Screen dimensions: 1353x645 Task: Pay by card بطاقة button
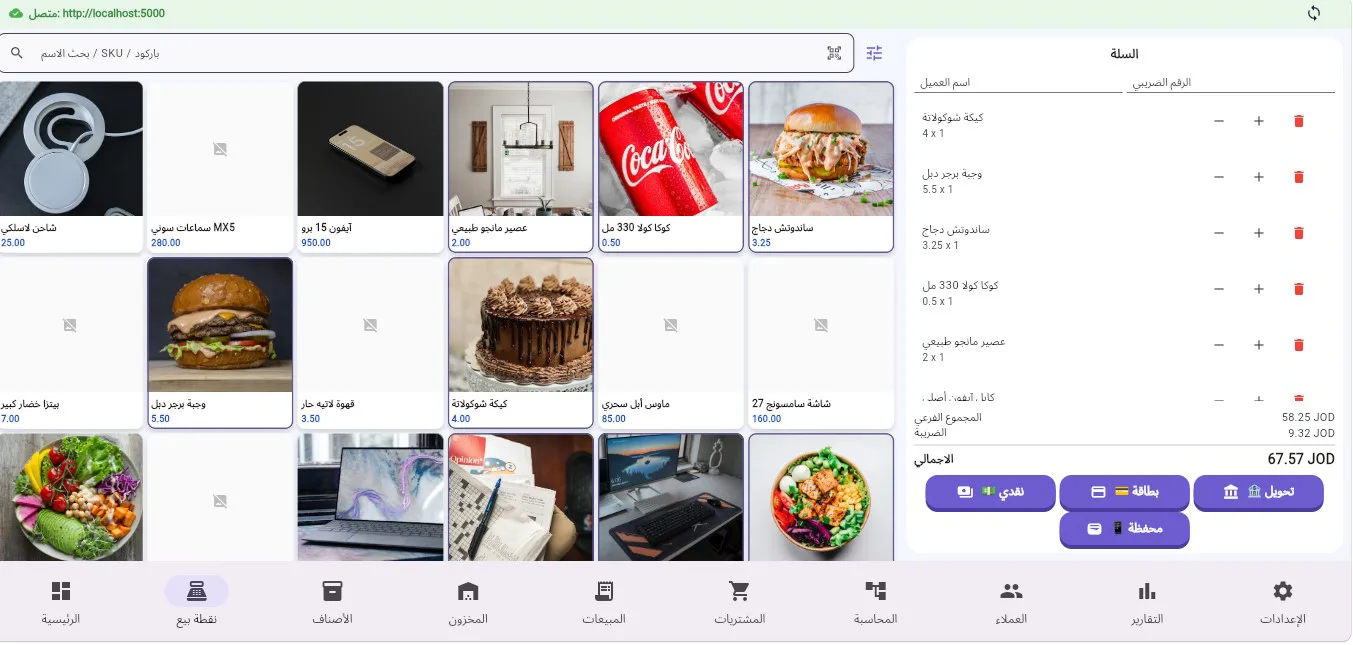[1124, 492]
